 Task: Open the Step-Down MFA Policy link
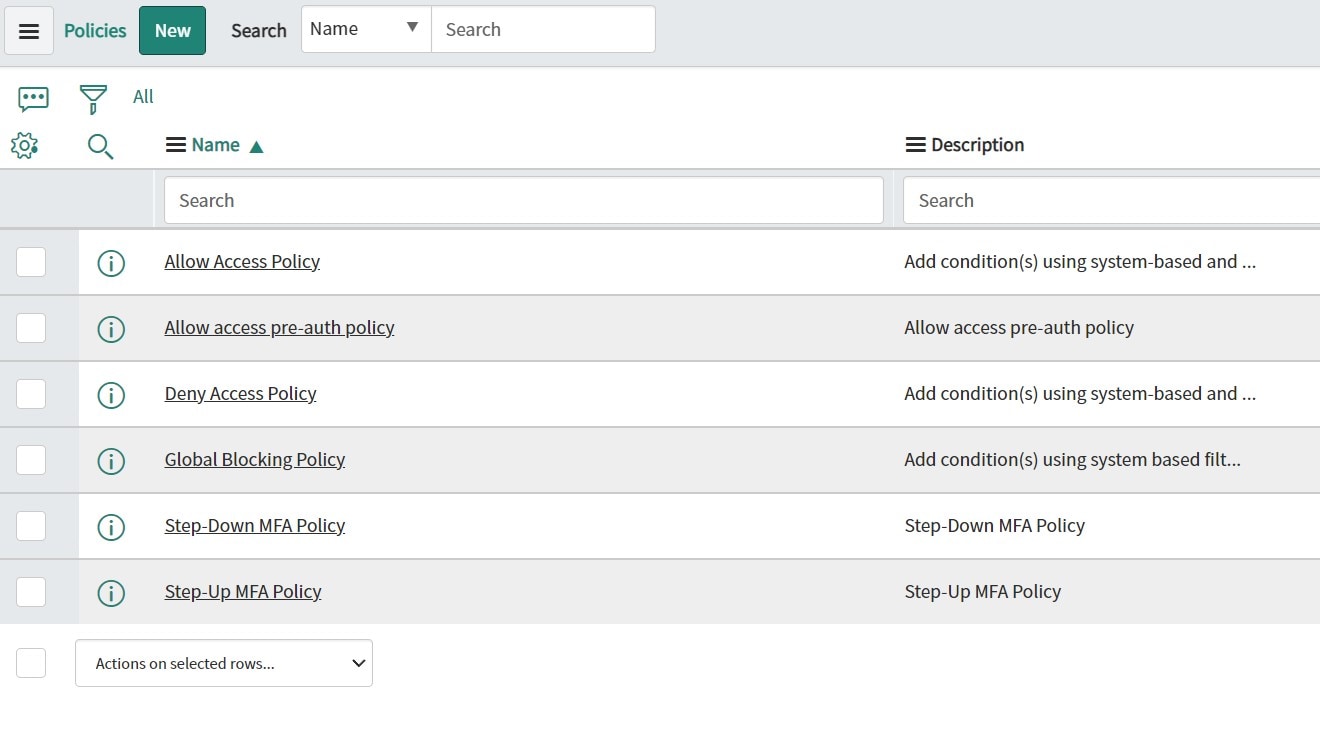[254, 525]
